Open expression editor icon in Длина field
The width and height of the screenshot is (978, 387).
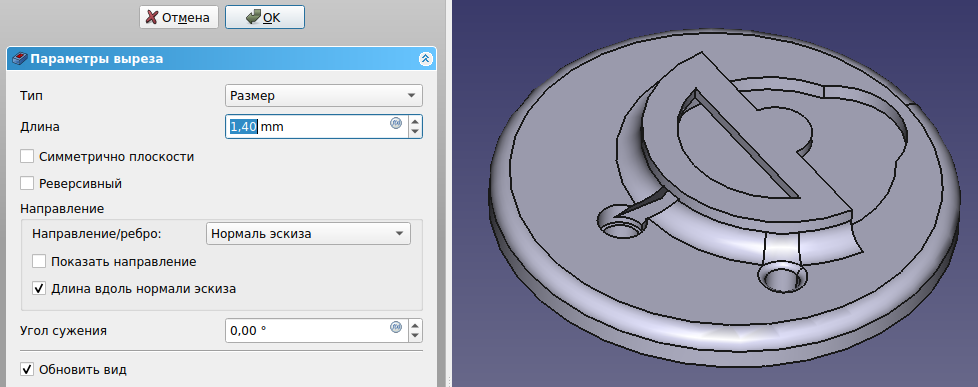coord(395,123)
